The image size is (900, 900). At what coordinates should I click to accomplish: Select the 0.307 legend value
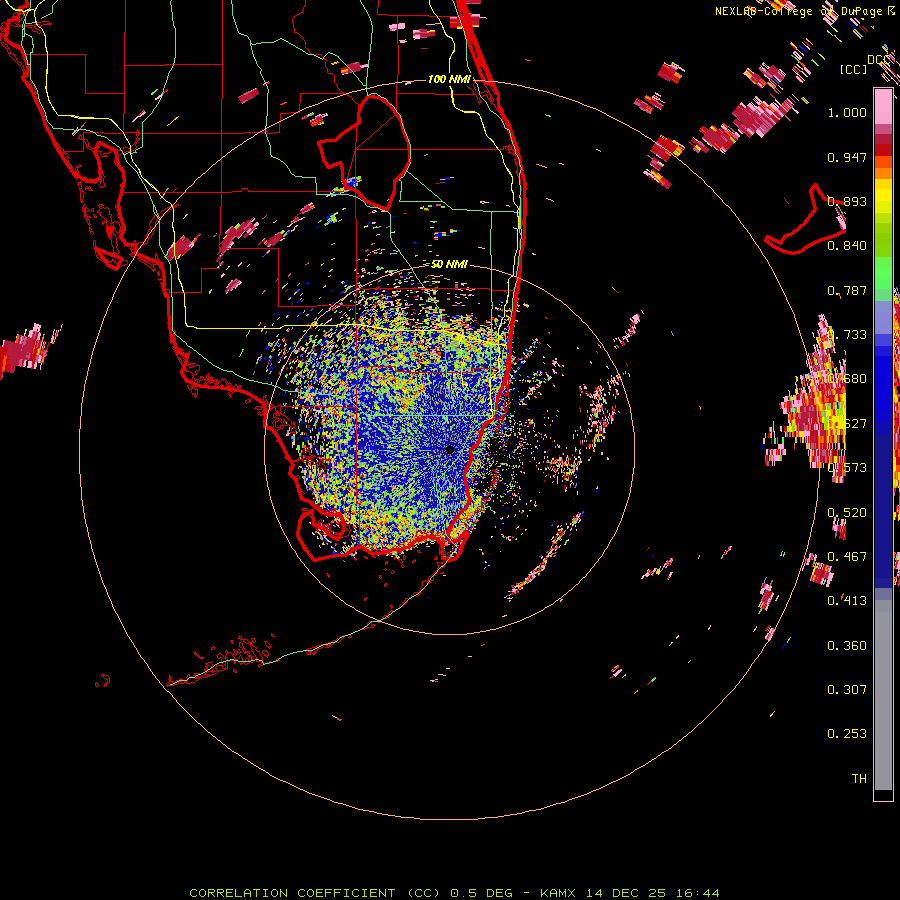pyautogui.click(x=847, y=690)
